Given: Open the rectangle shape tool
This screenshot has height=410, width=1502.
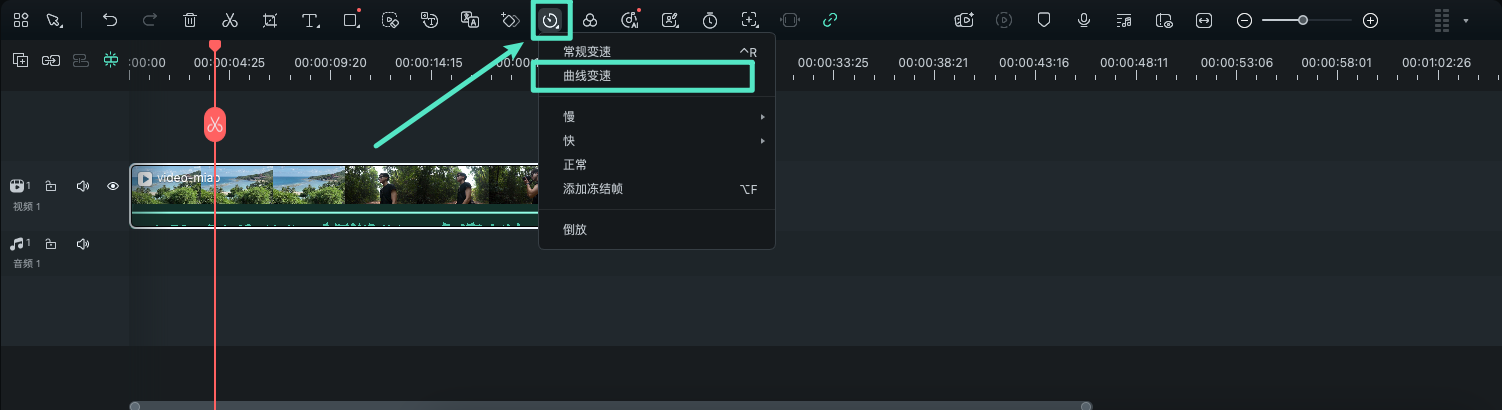Looking at the screenshot, I should pyautogui.click(x=351, y=20).
